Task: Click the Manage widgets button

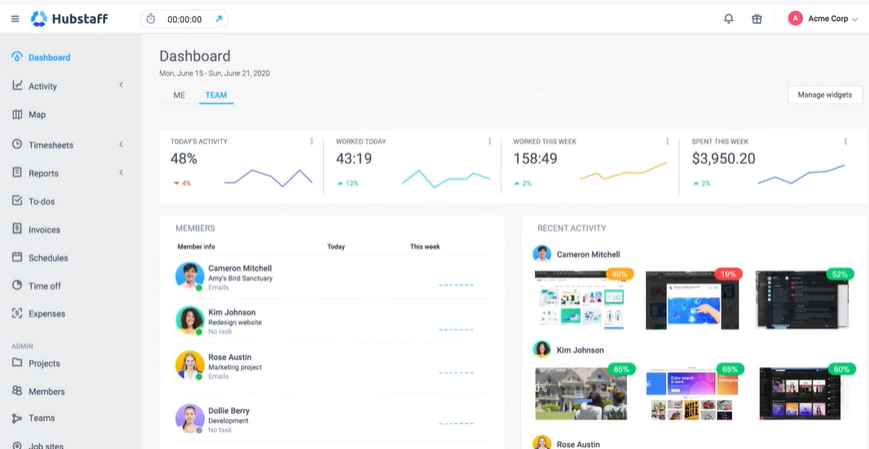Action: (x=824, y=95)
